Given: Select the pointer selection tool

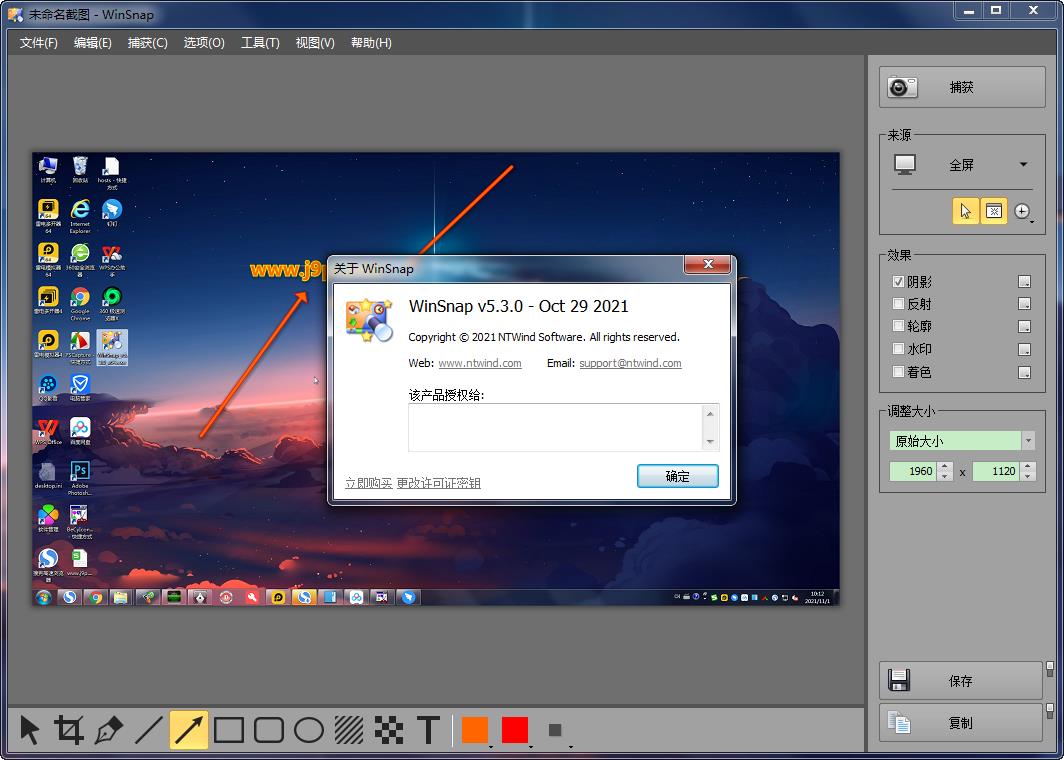Looking at the screenshot, I should [30, 730].
